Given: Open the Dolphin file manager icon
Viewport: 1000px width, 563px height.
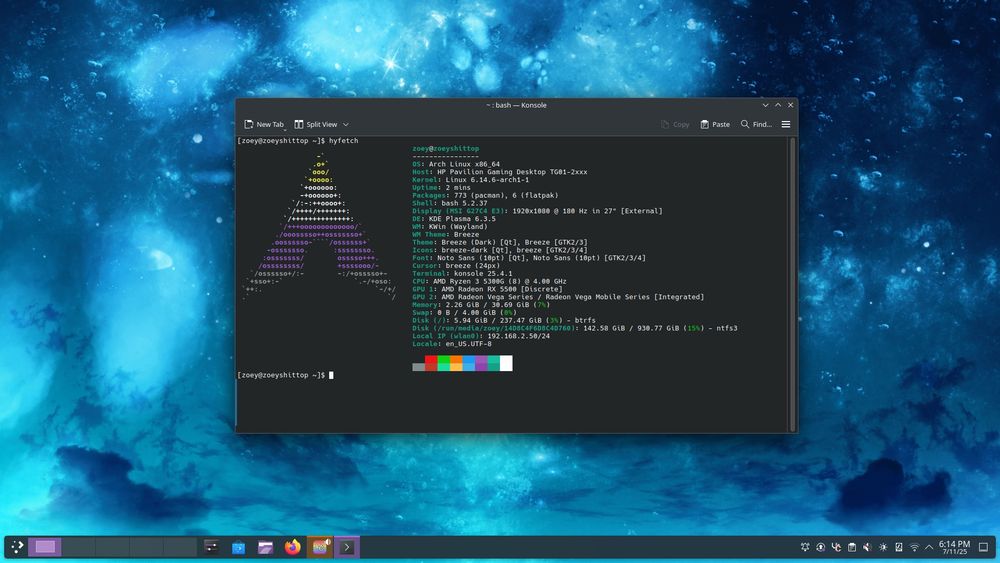Looking at the screenshot, I should [265, 547].
